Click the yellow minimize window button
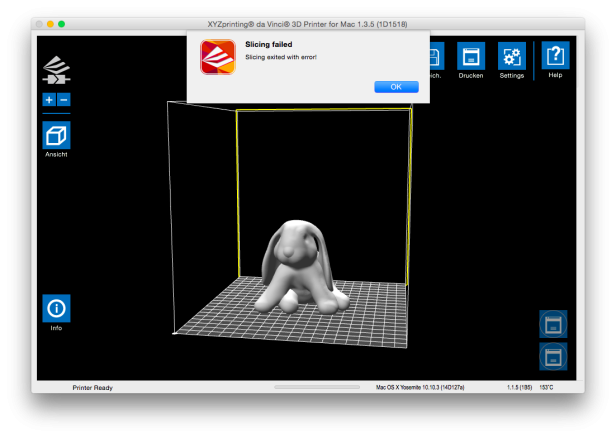 pos(50,24)
